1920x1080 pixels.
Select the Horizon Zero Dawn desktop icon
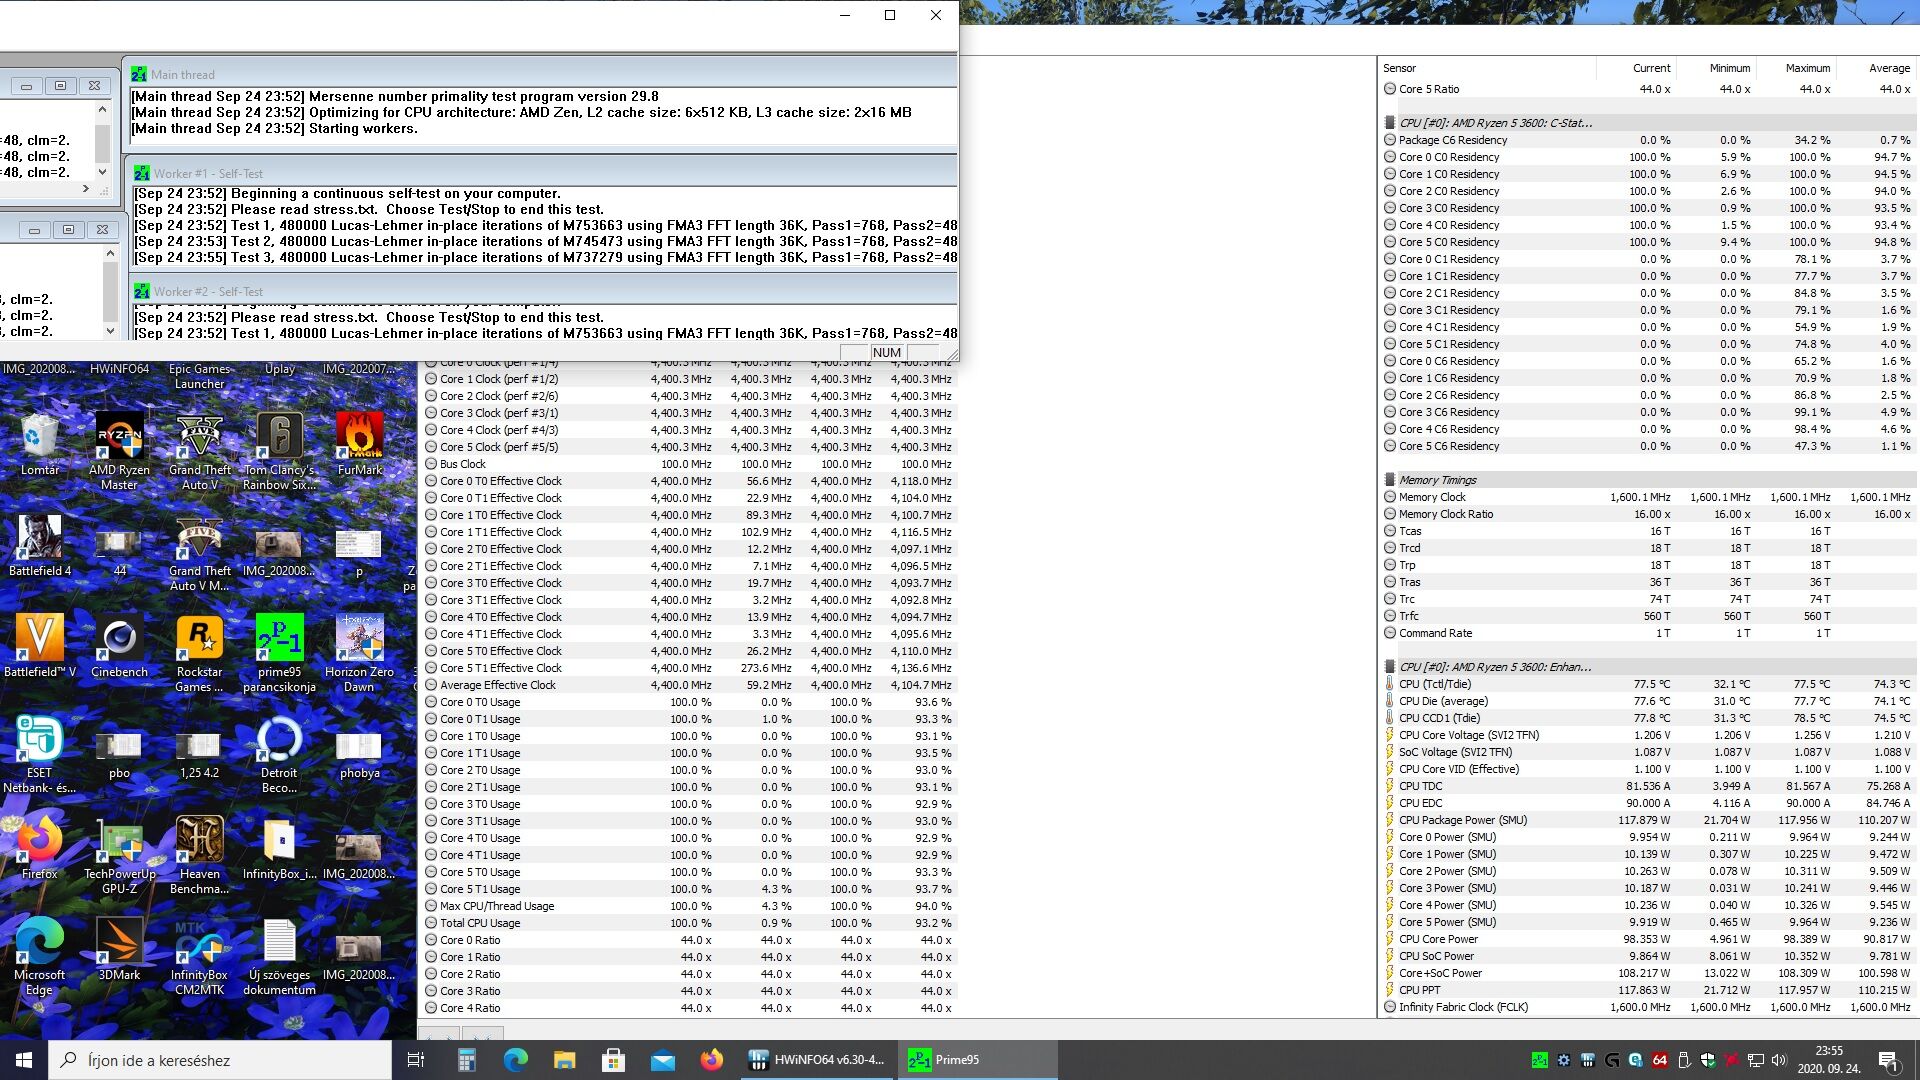pos(360,653)
